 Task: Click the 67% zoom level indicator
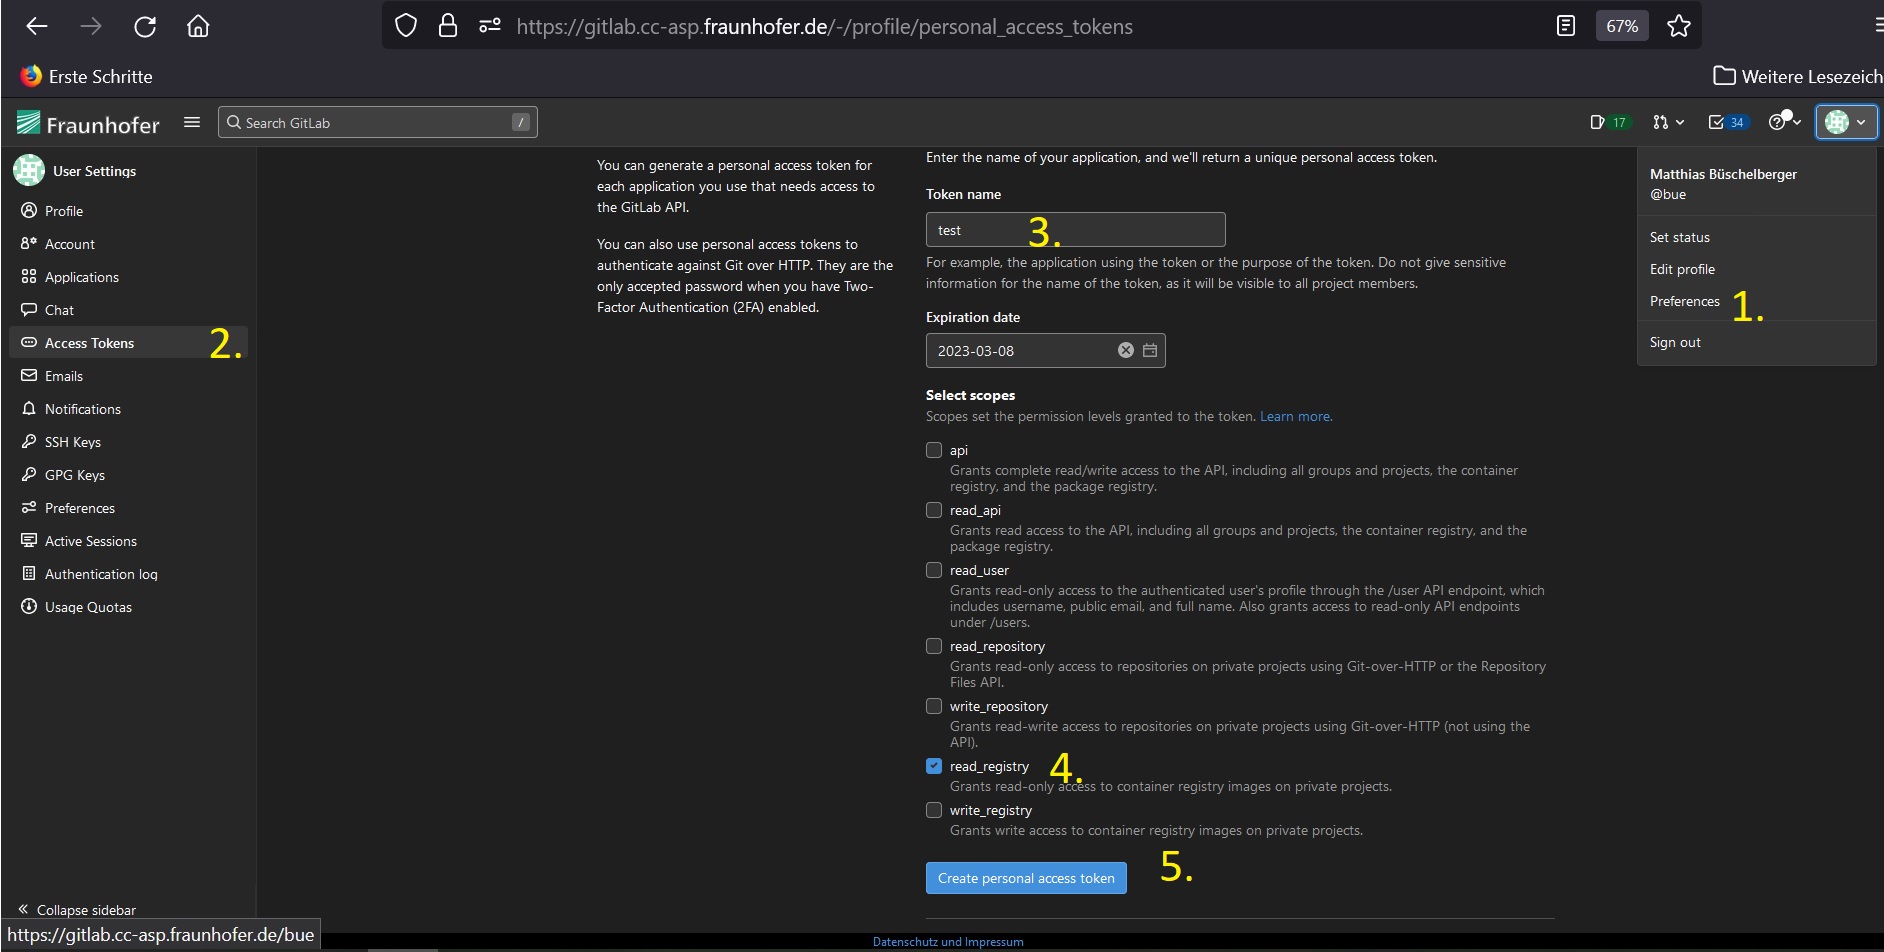1622,26
